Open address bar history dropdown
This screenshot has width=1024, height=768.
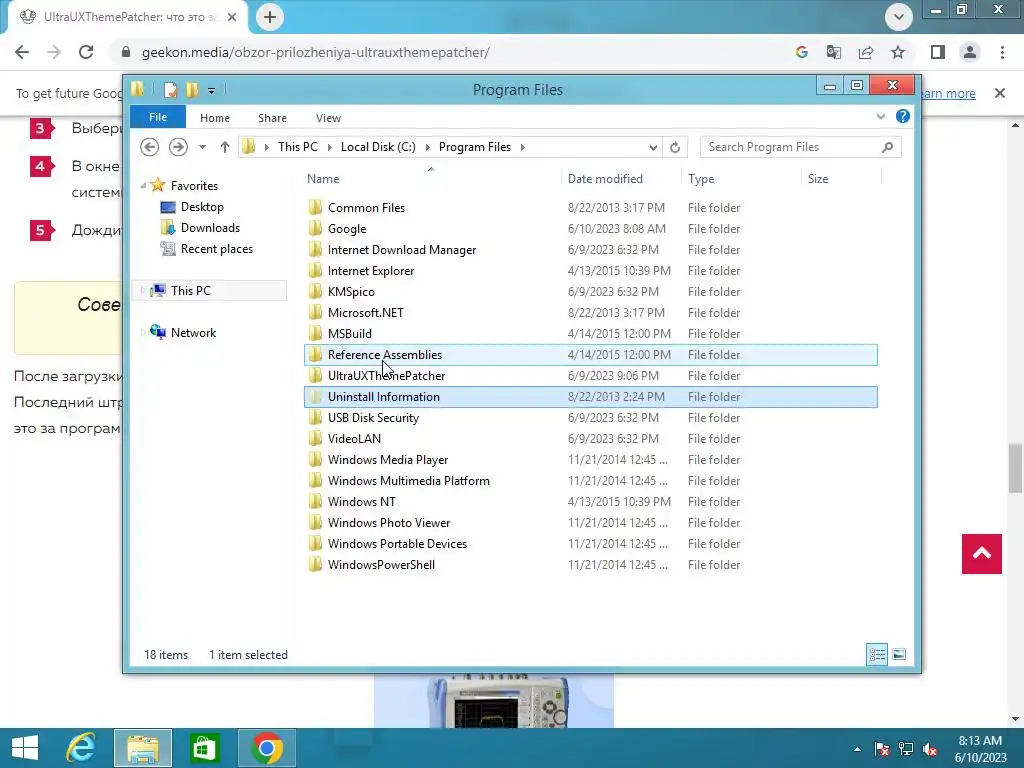click(x=653, y=148)
